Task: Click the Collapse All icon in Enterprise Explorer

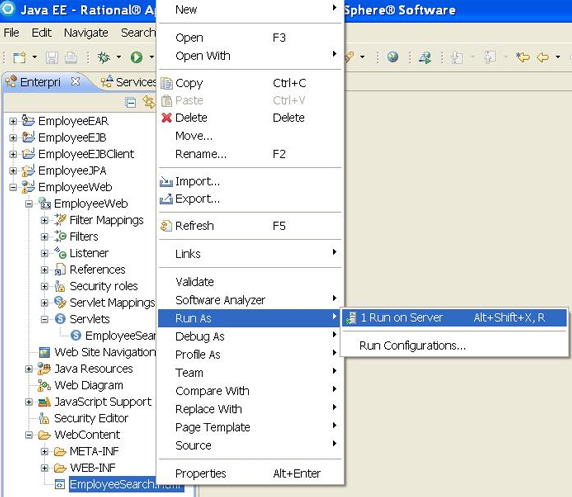Action: click(130, 103)
